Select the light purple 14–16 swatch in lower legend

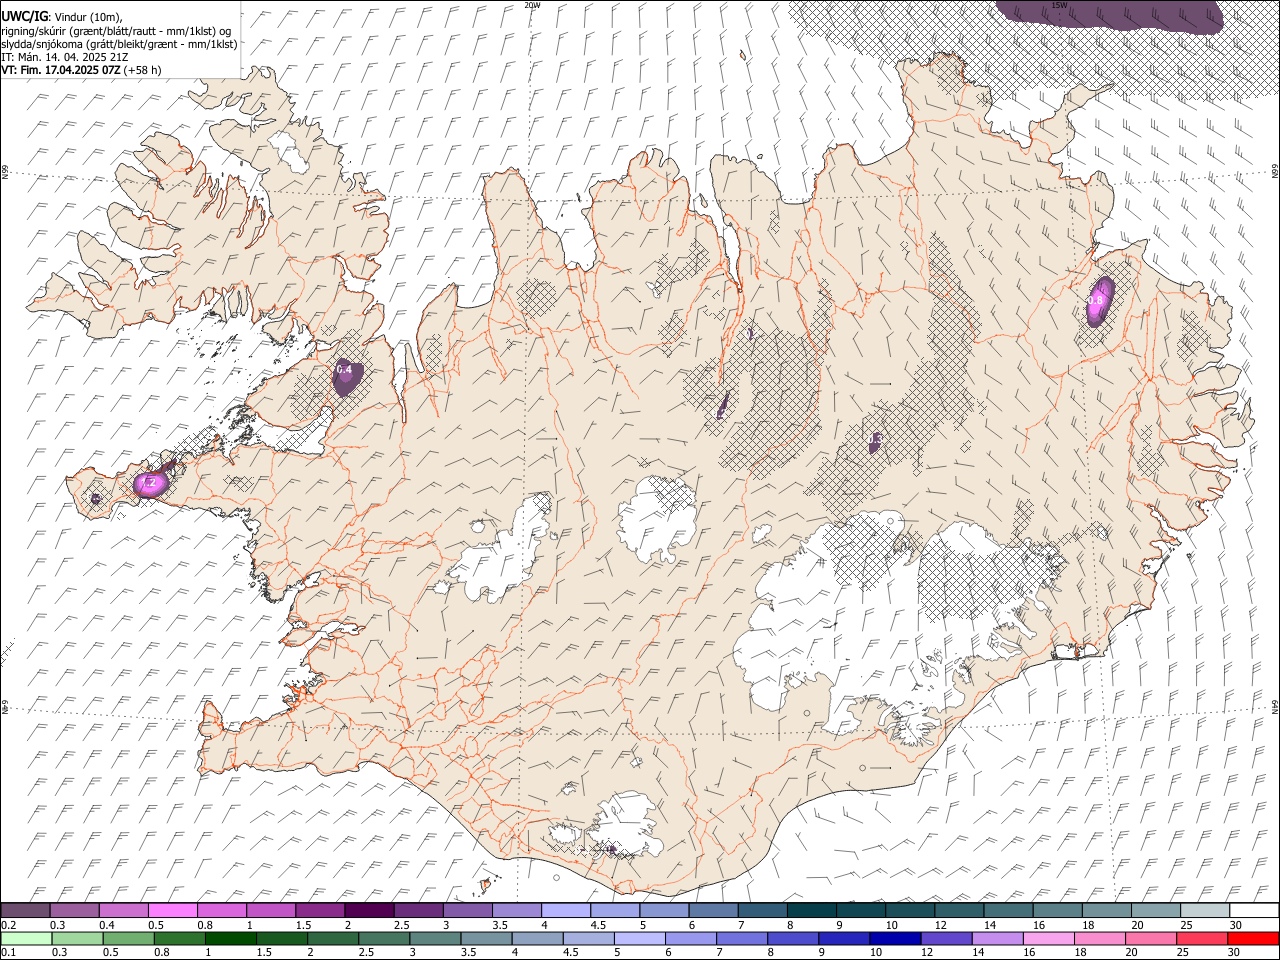996,938
